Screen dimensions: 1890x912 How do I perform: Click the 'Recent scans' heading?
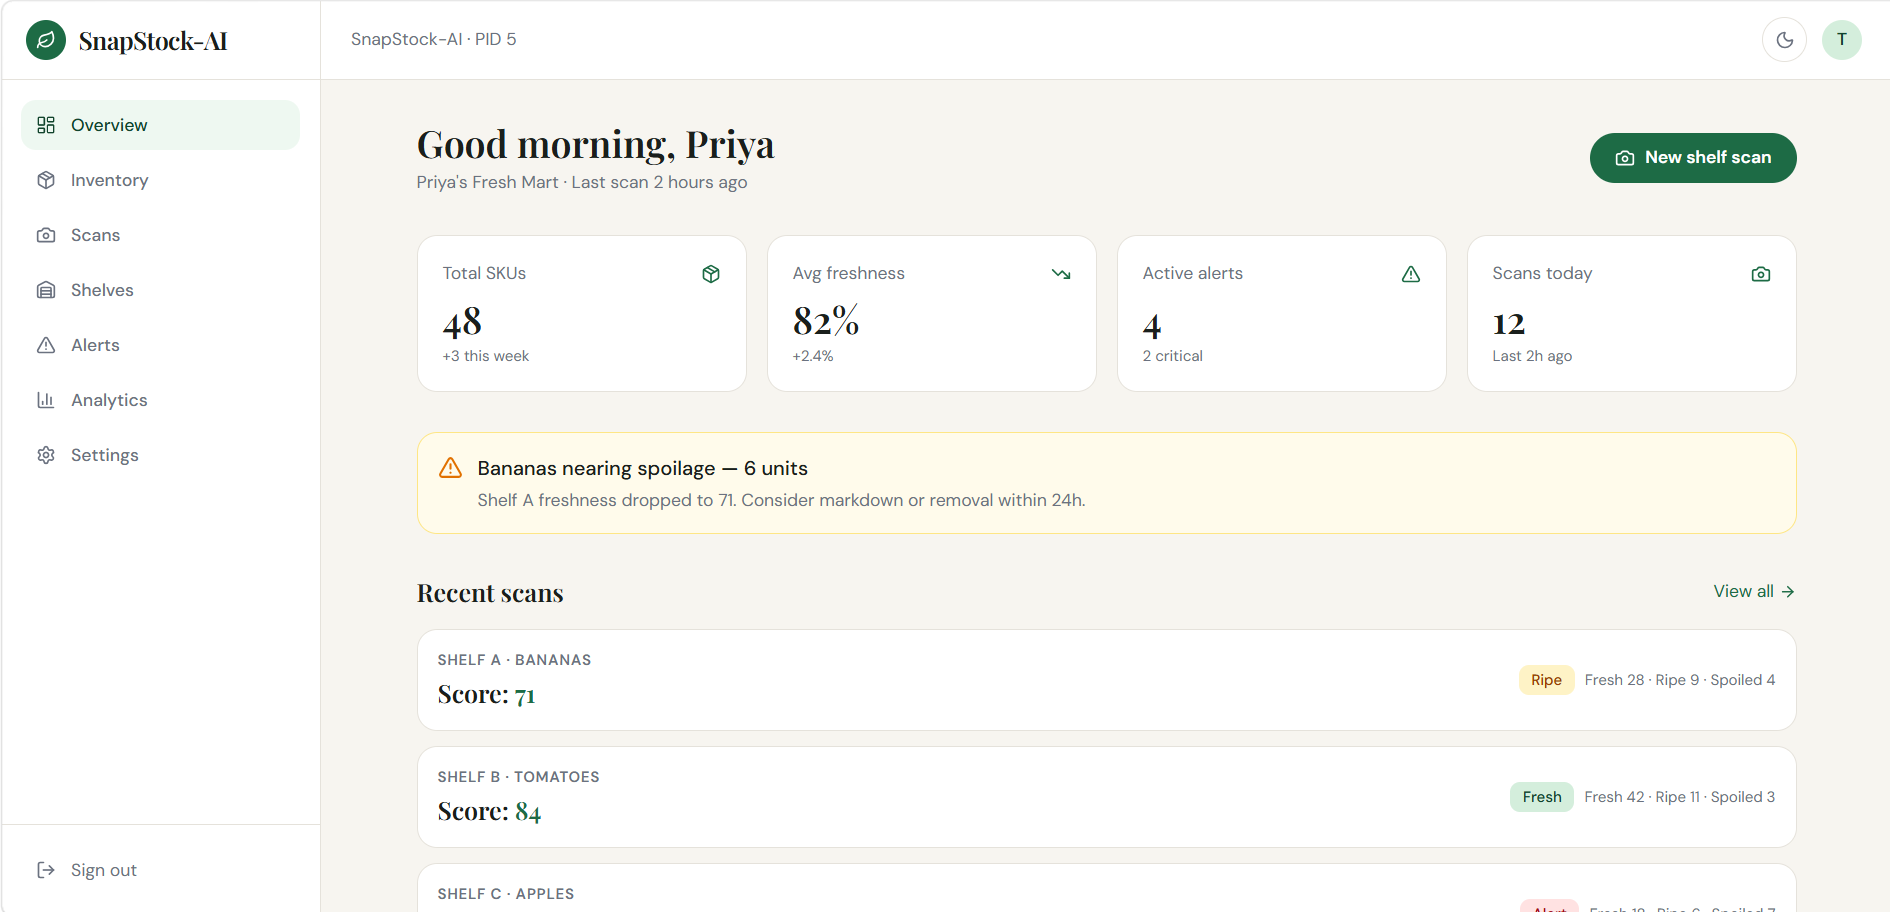[x=490, y=593]
